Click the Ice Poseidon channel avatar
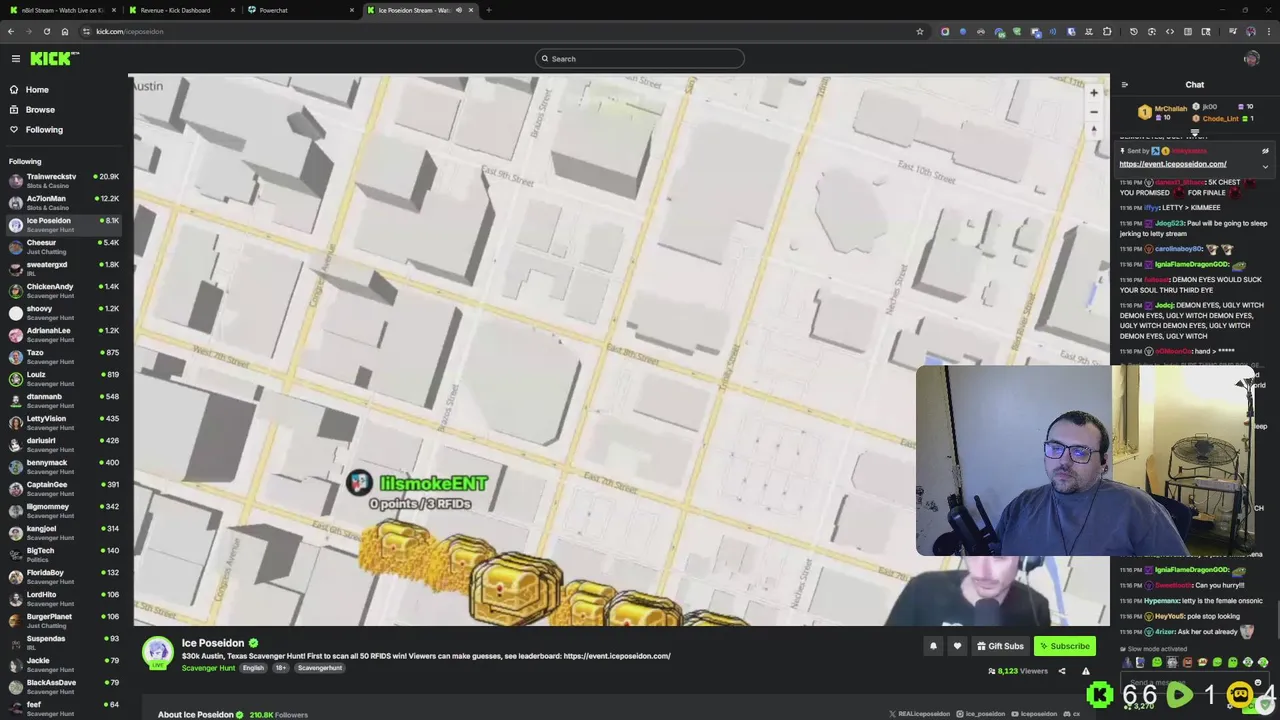The width and height of the screenshot is (1280, 720). click(158, 653)
